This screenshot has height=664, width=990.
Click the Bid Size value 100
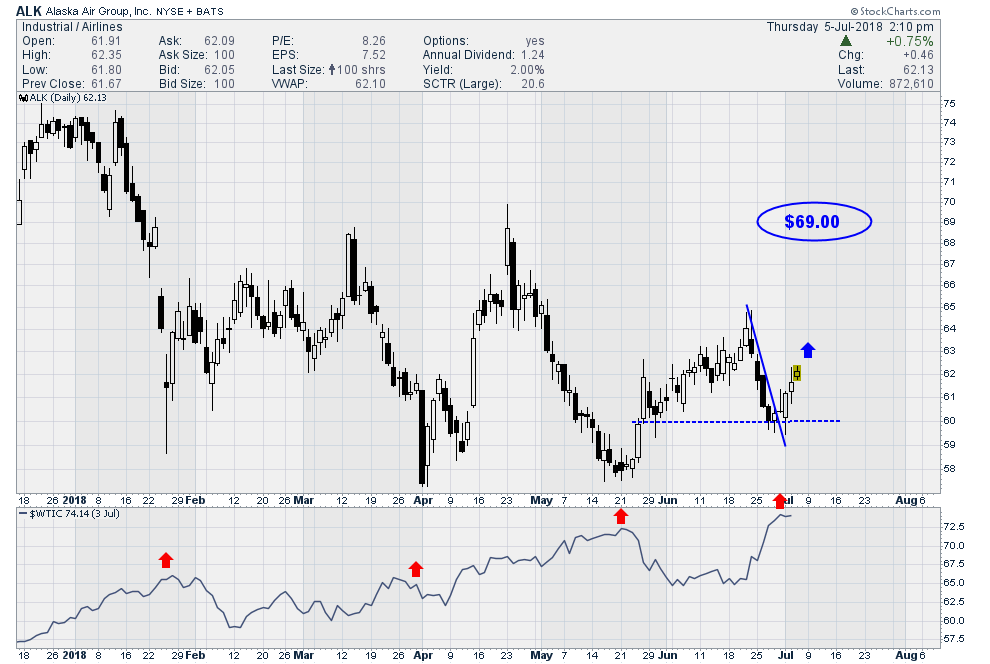pyautogui.click(x=224, y=83)
